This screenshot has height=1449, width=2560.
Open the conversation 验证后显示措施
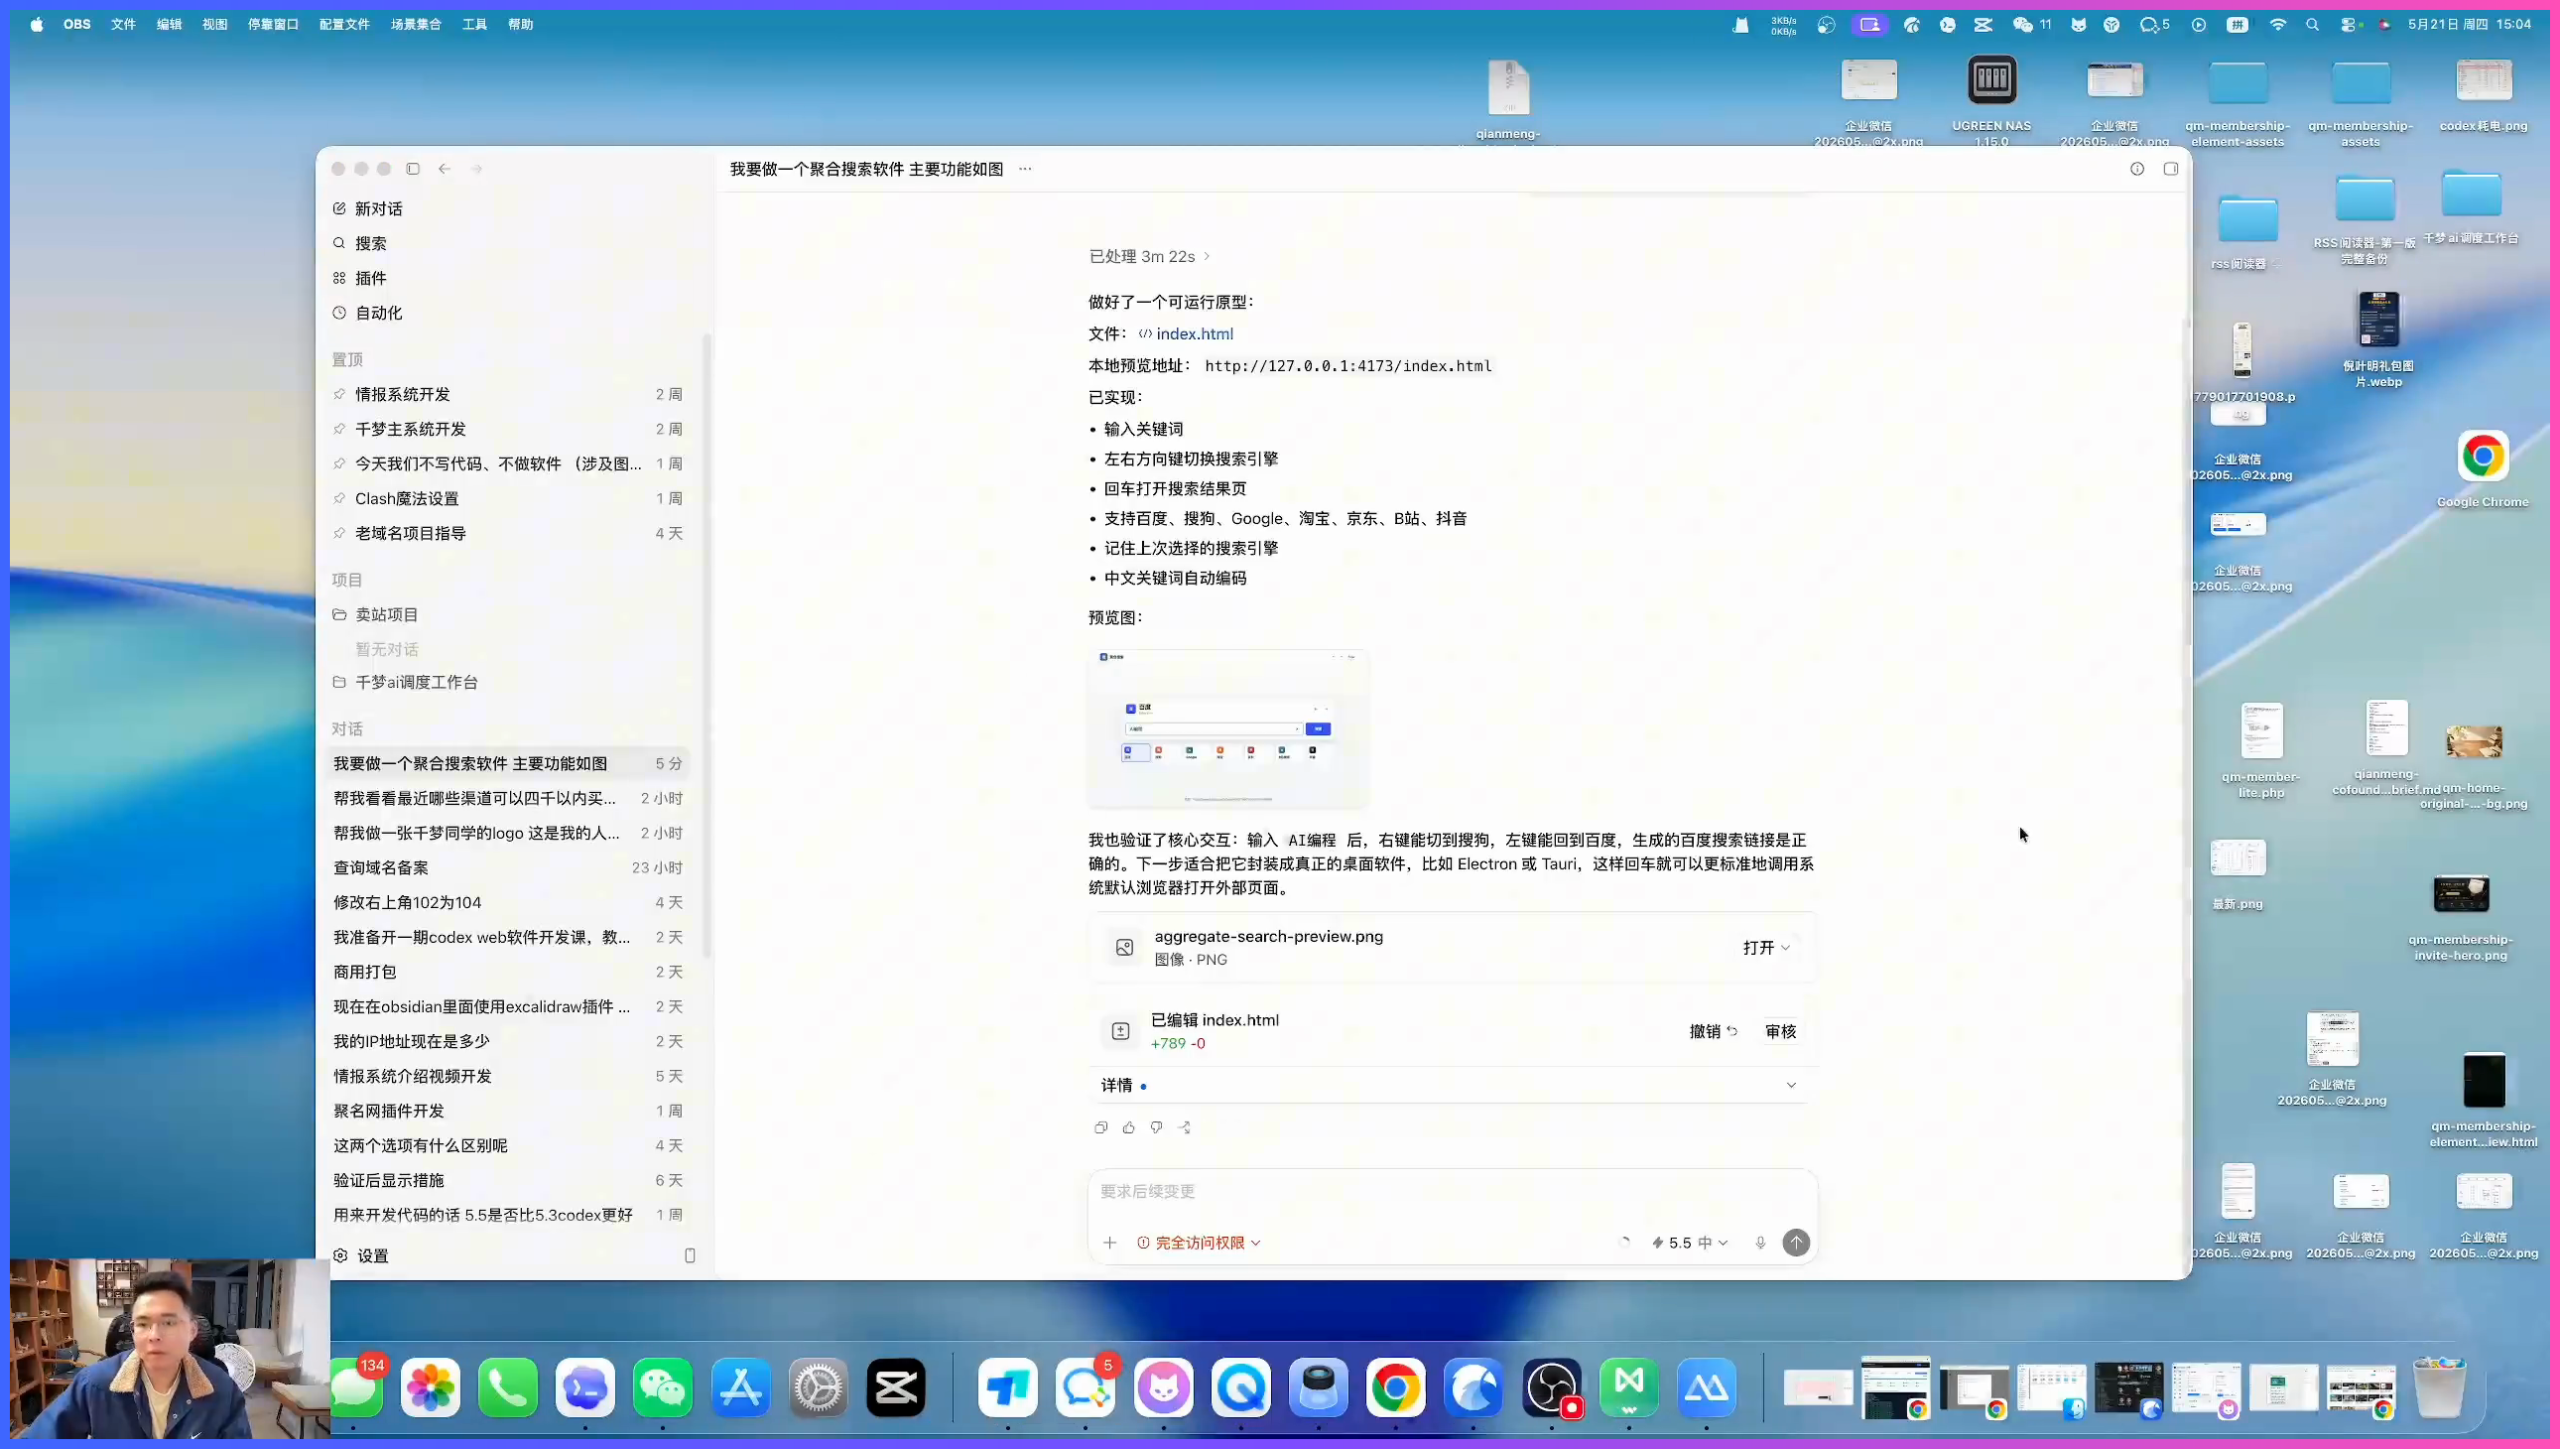(x=509, y=1181)
